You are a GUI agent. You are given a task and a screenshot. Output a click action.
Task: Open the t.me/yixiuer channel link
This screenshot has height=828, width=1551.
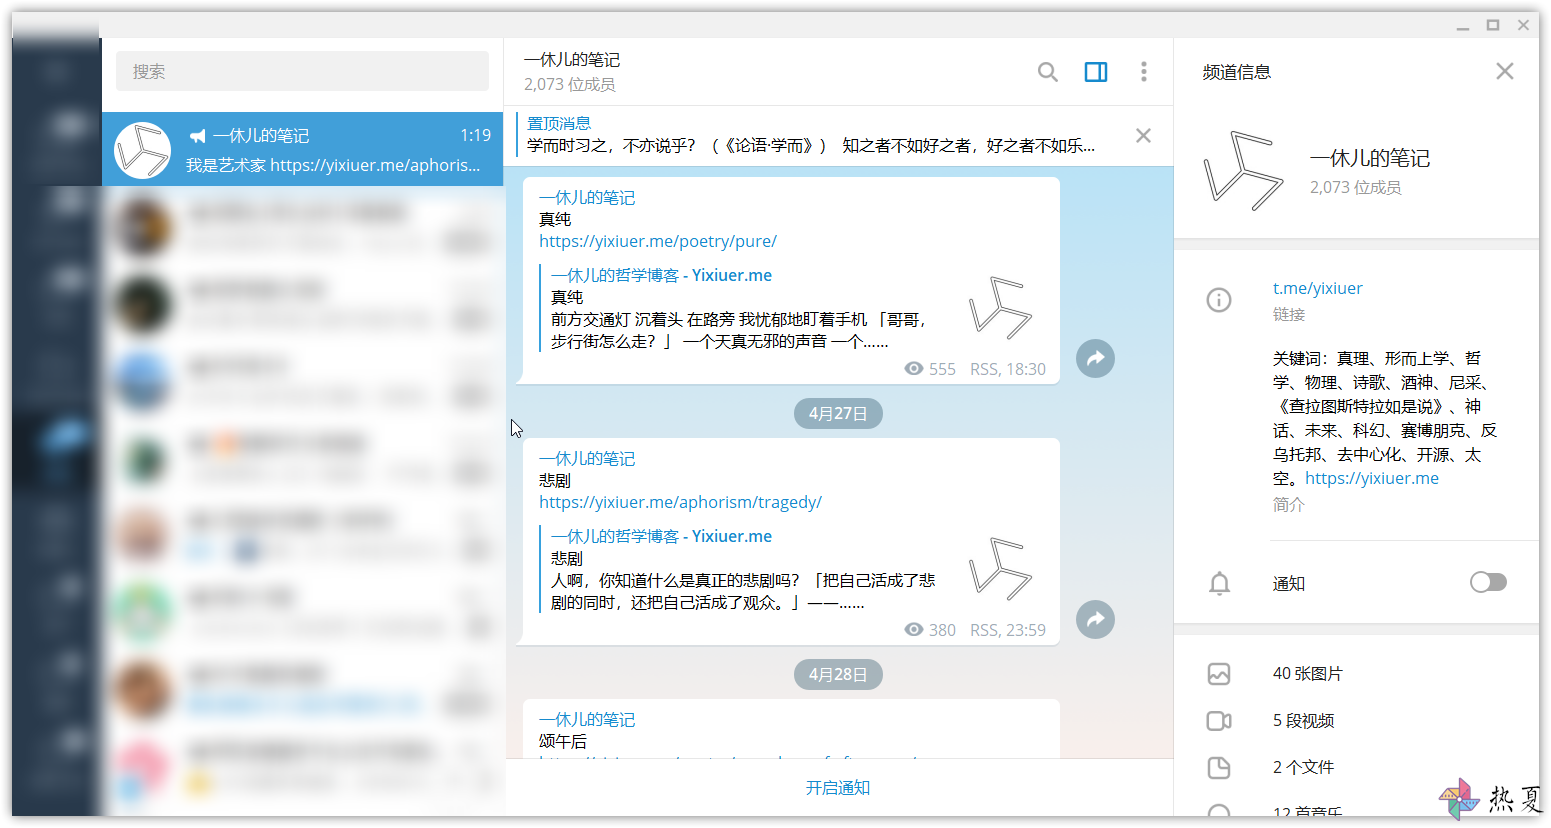coord(1317,288)
